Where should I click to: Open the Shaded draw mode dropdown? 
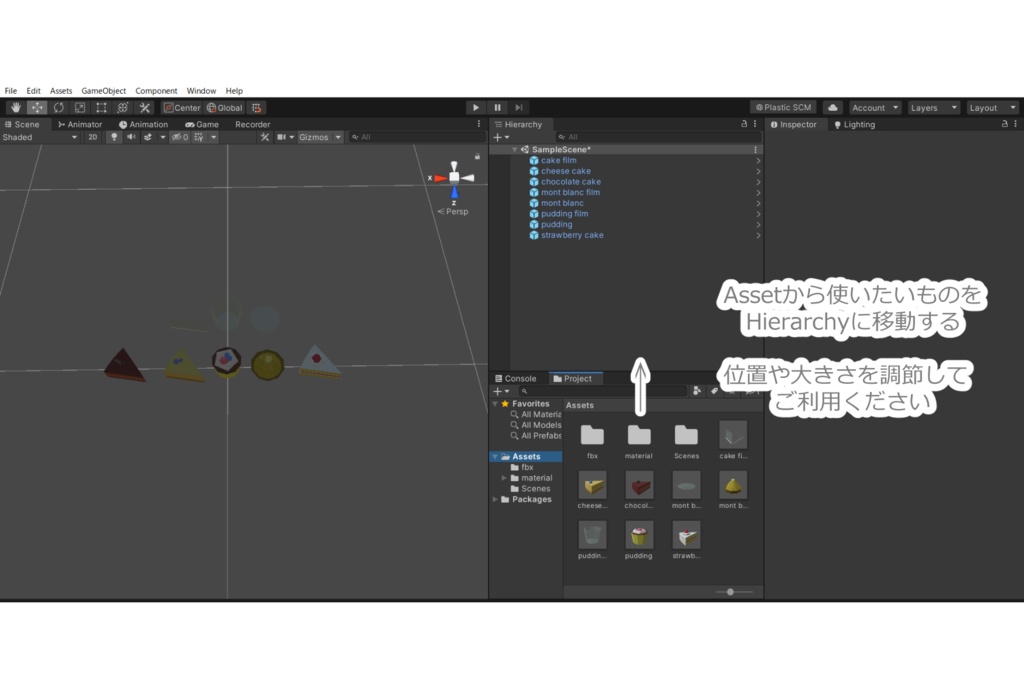click(x=40, y=137)
